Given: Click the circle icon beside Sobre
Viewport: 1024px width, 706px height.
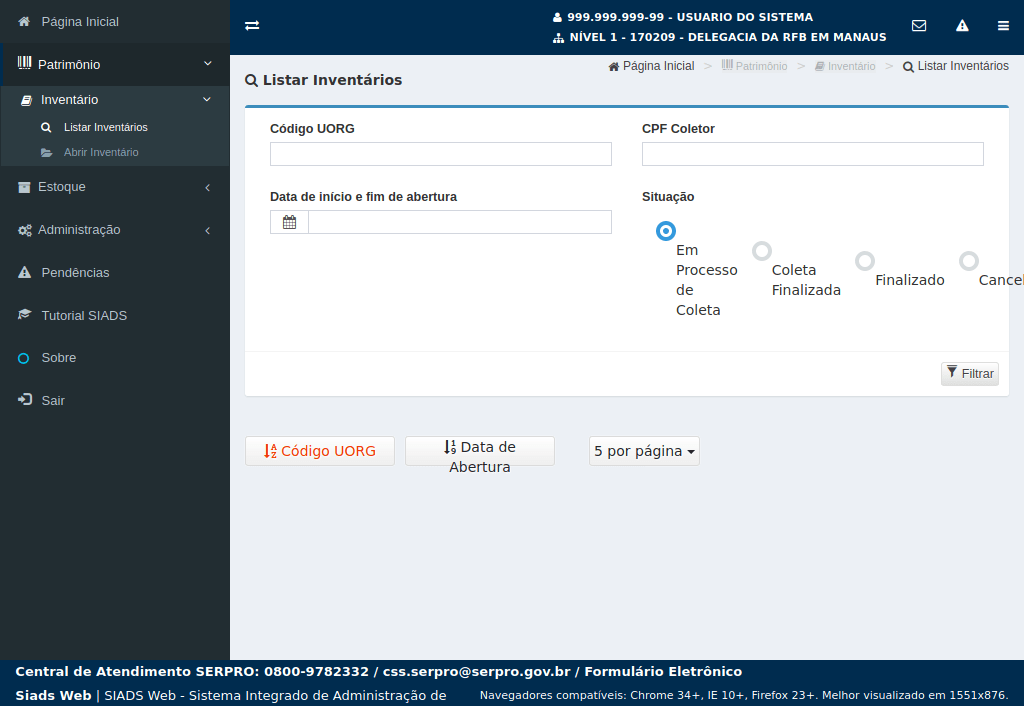Looking at the screenshot, I should 24,358.
